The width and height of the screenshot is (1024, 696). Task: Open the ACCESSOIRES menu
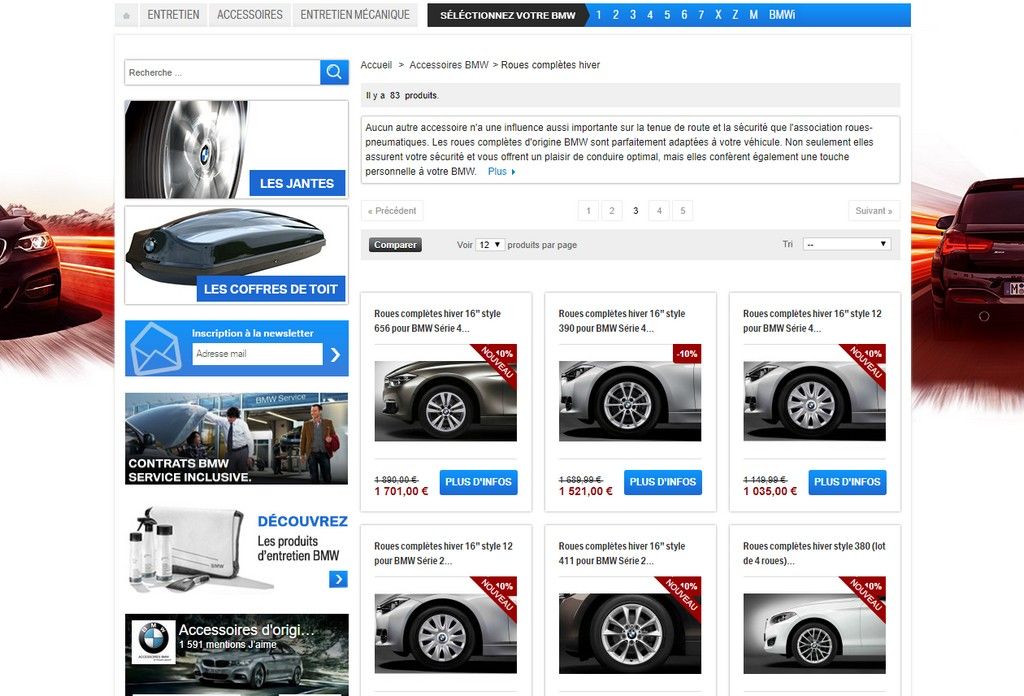click(249, 14)
